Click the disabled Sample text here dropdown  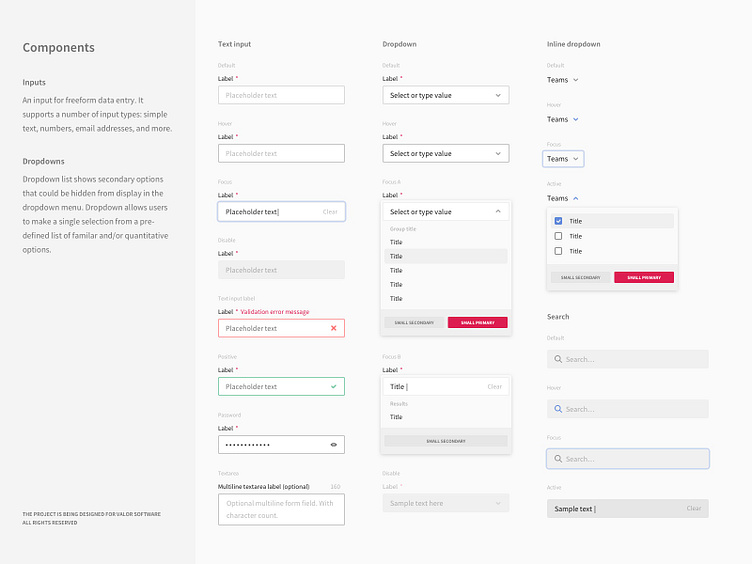(x=446, y=503)
